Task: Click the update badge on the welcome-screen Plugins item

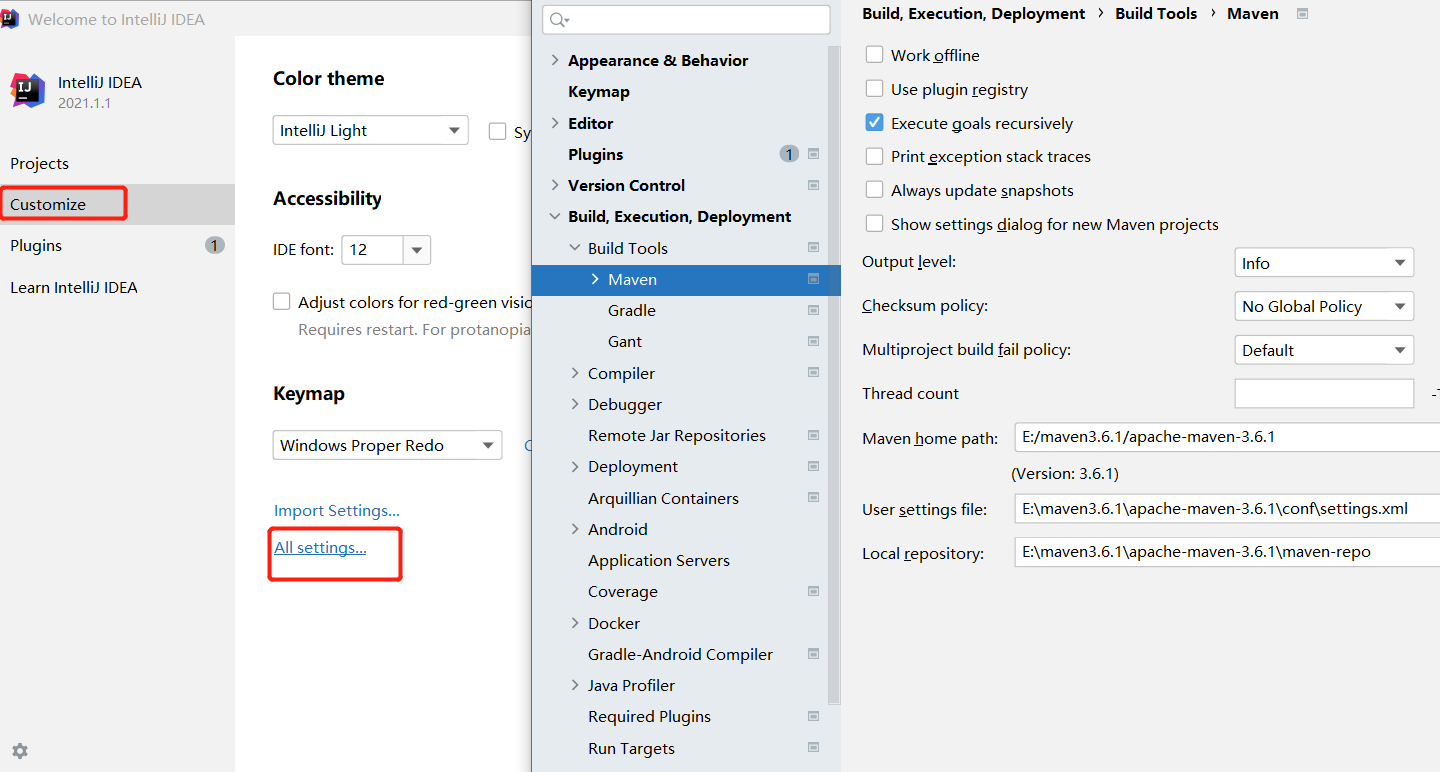Action: pos(215,245)
